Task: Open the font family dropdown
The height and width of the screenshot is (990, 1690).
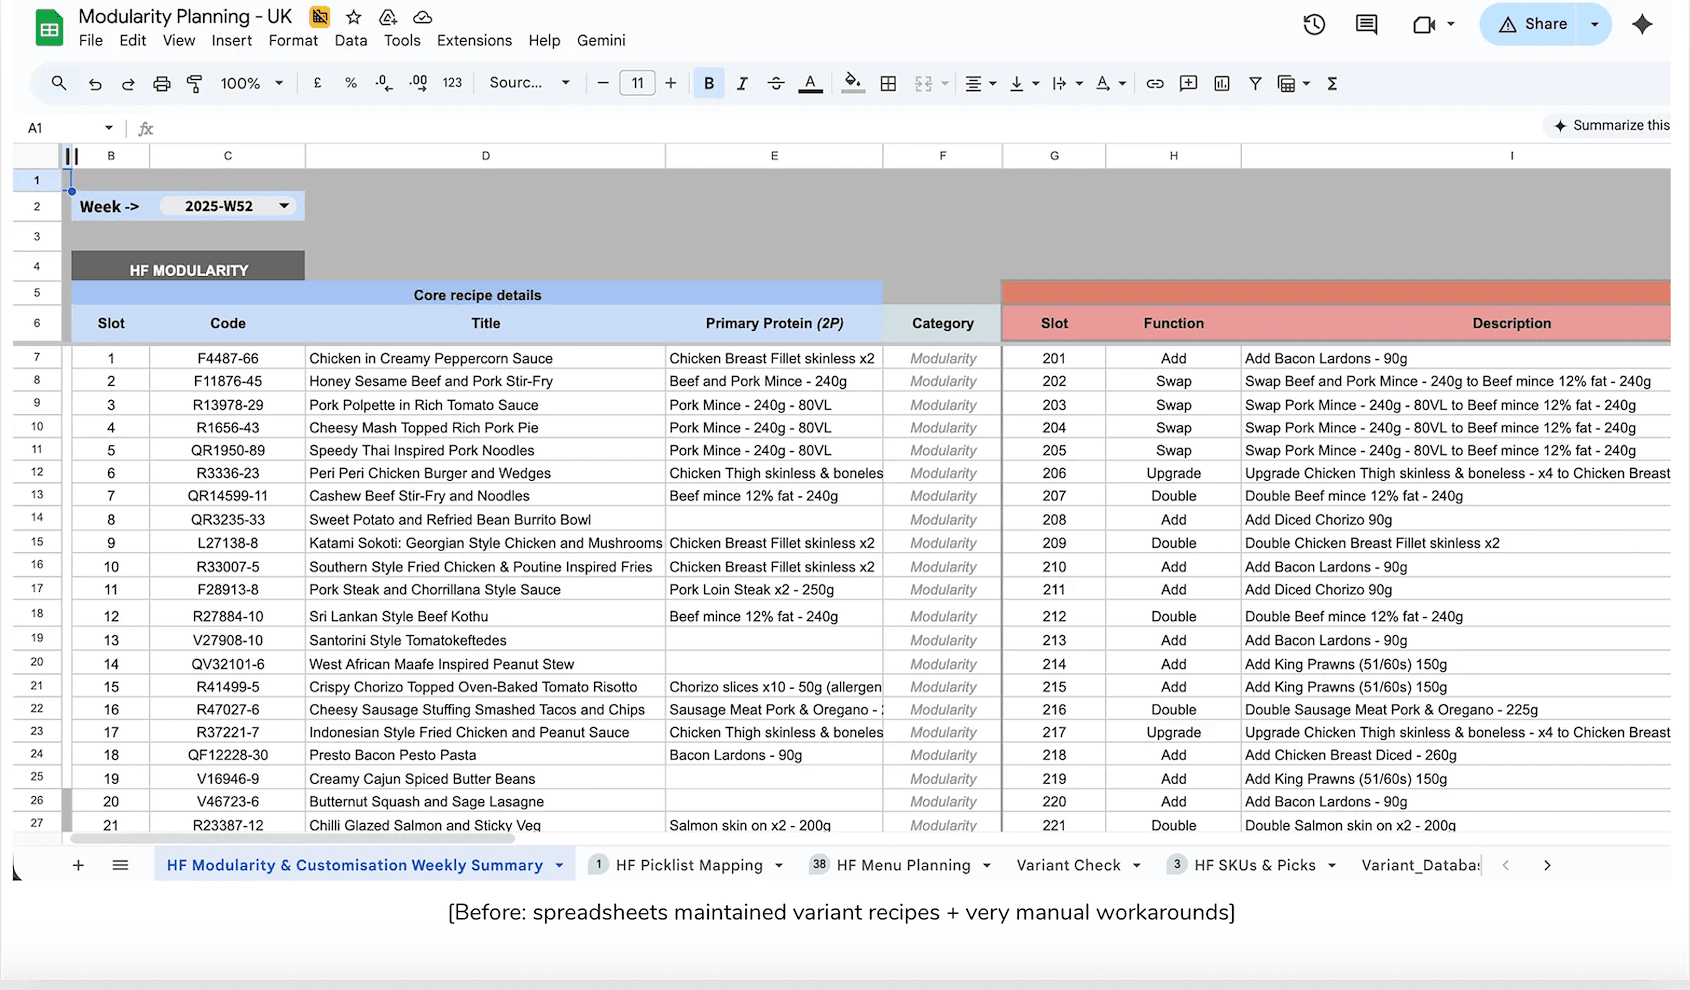Action: (529, 83)
